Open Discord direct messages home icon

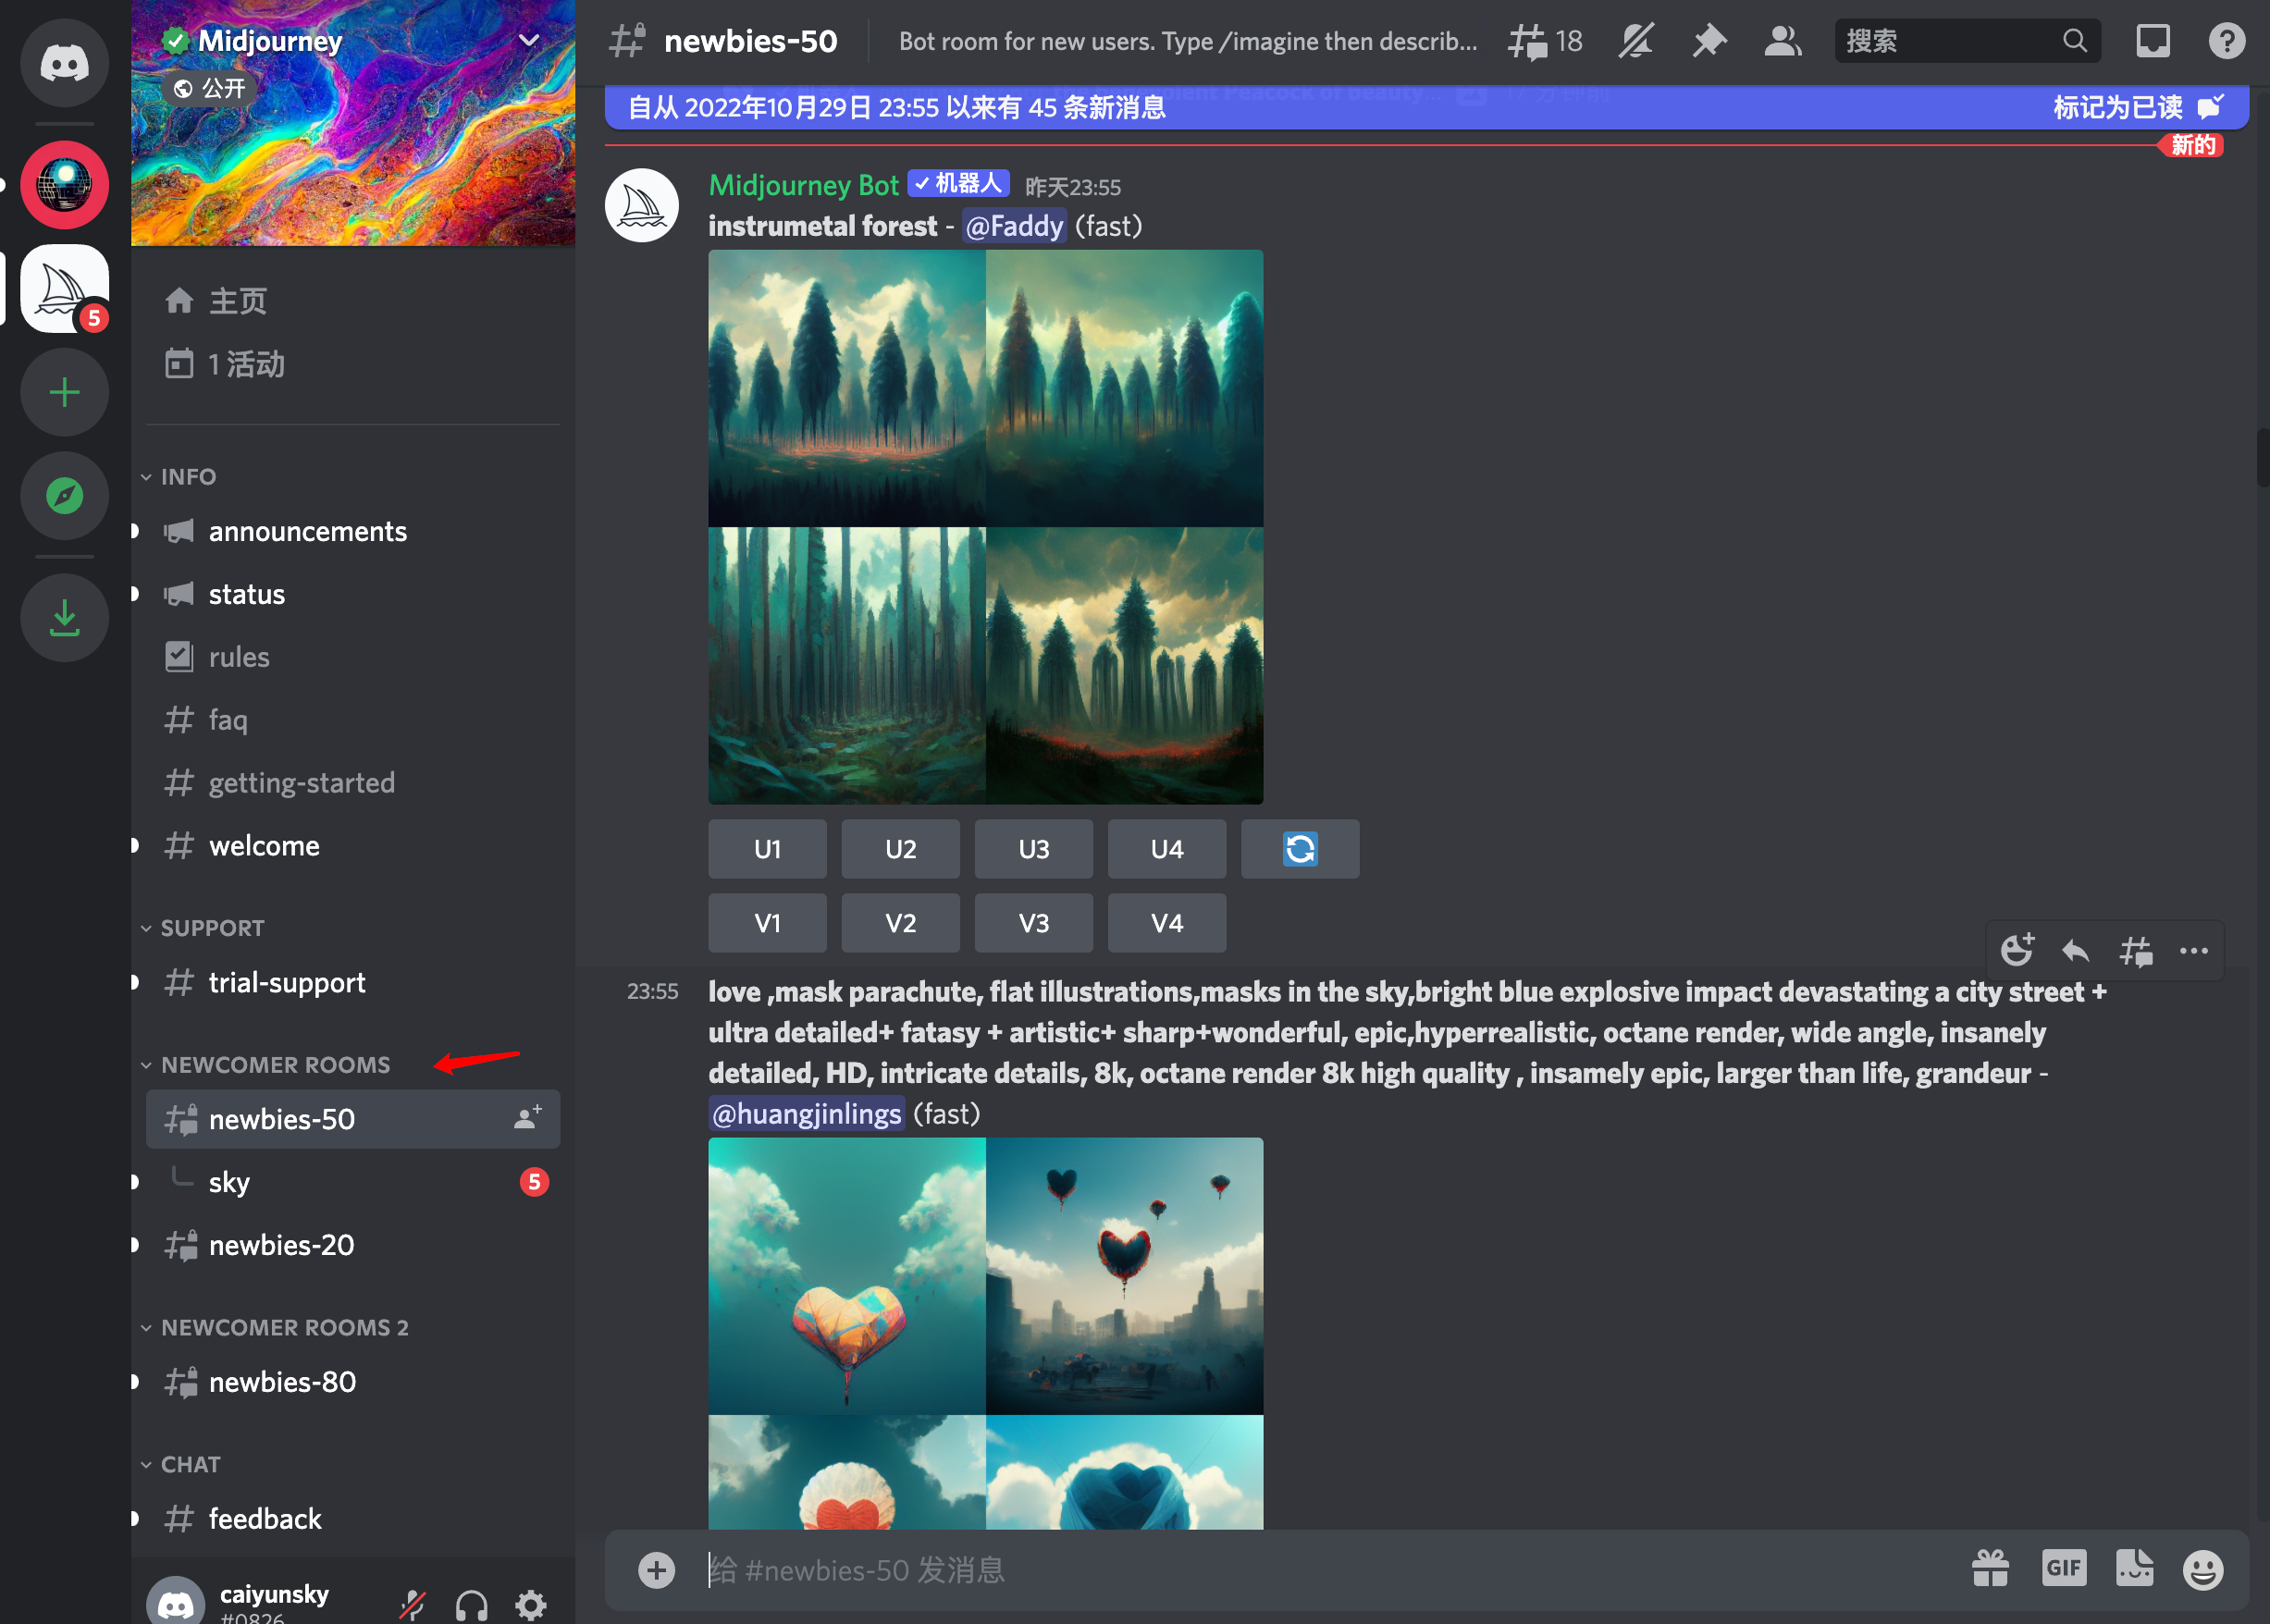[x=64, y=63]
